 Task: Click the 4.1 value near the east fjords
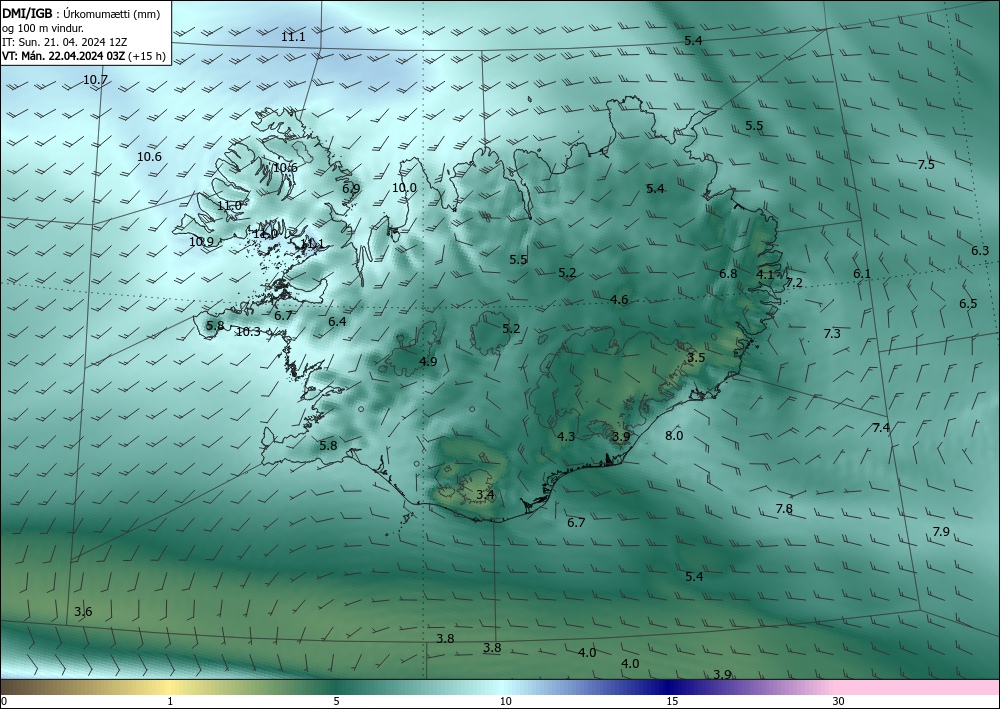765,275
